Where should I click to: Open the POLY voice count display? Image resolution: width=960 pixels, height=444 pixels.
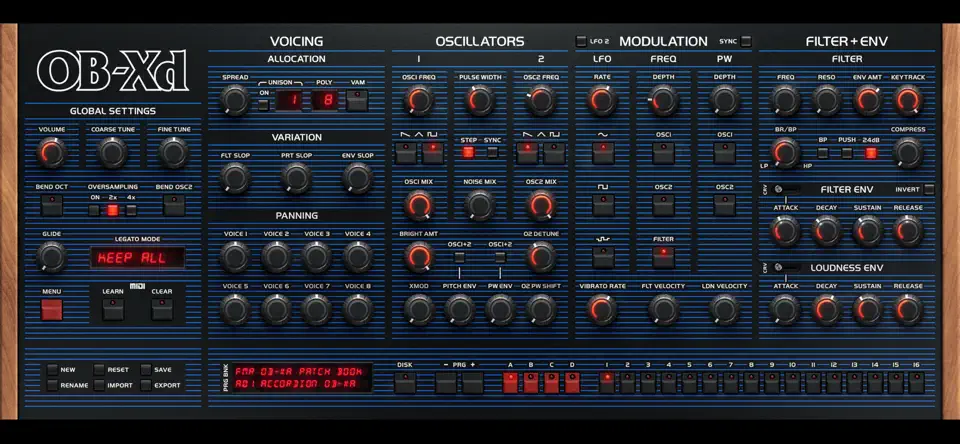point(324,100)
